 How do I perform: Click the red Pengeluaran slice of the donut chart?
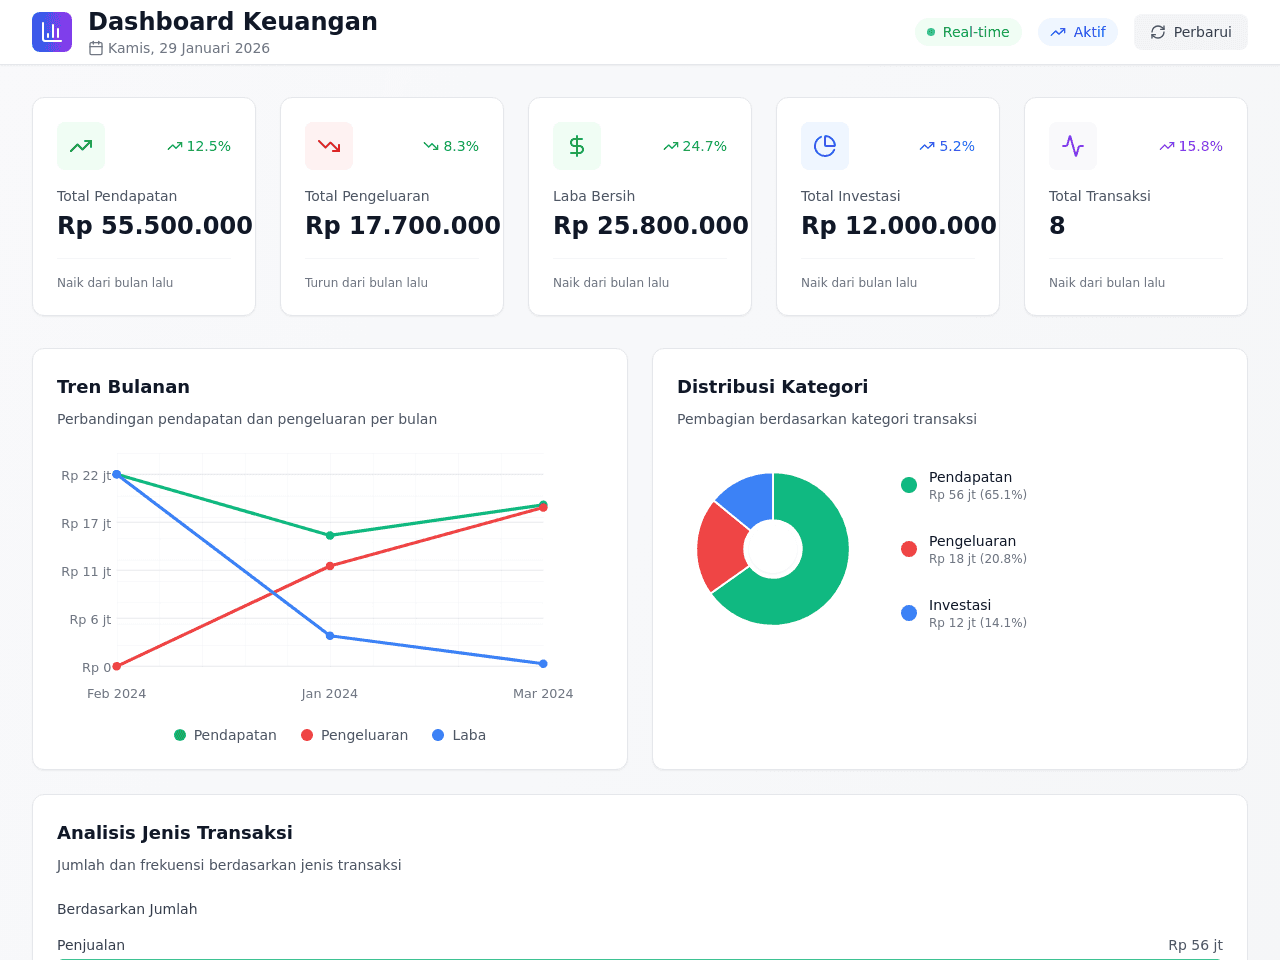pos(720,548)
